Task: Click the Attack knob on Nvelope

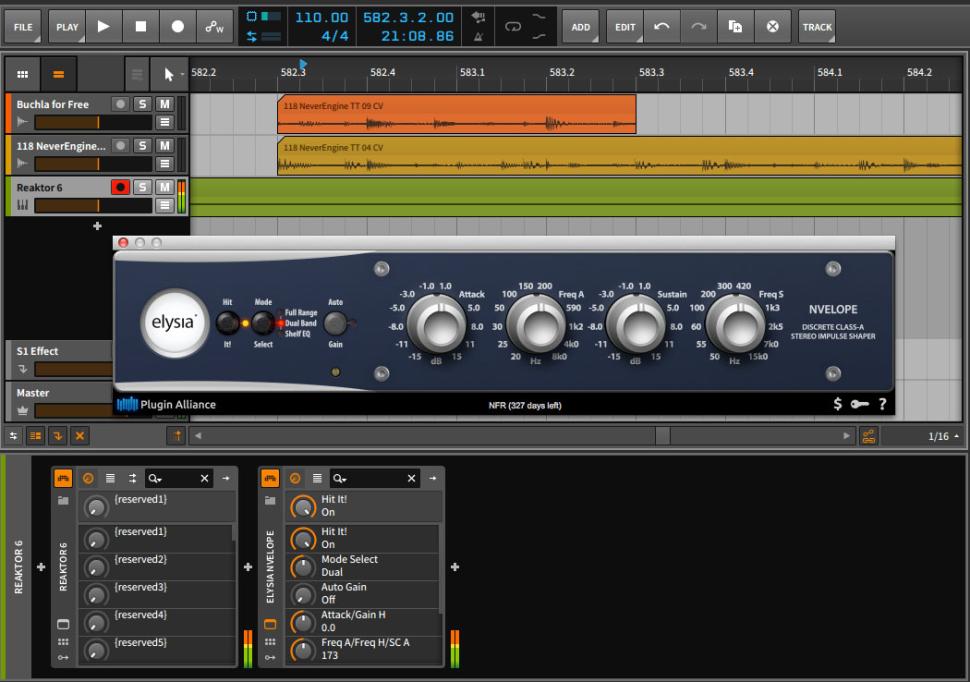Action: point(437,324)
